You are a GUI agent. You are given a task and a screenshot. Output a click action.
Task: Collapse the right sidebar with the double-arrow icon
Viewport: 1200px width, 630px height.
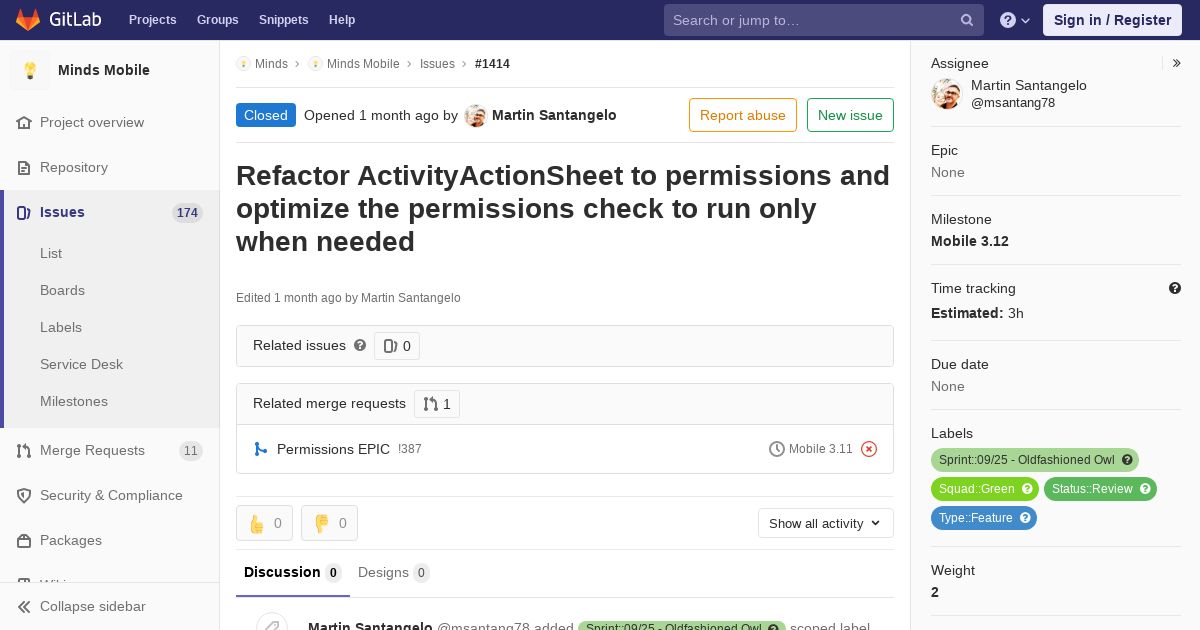point(1177,63)
